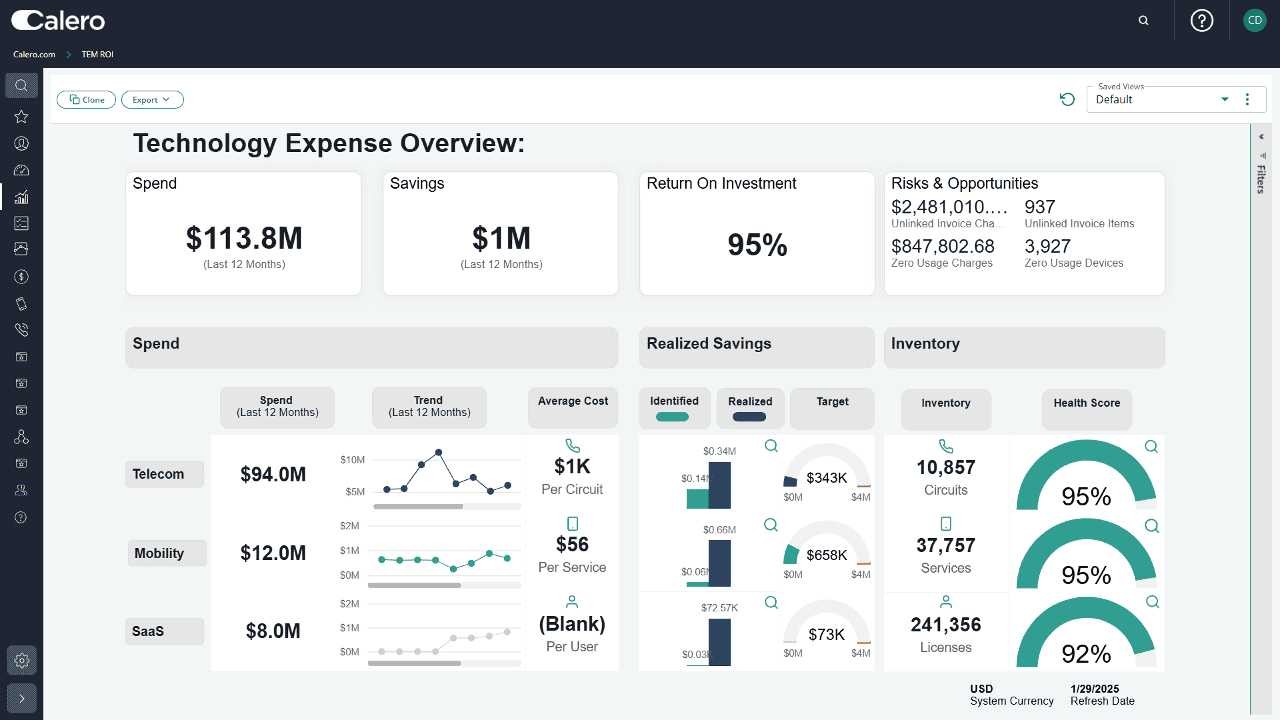Toggle the Target legend item

[x=832, y=408]
